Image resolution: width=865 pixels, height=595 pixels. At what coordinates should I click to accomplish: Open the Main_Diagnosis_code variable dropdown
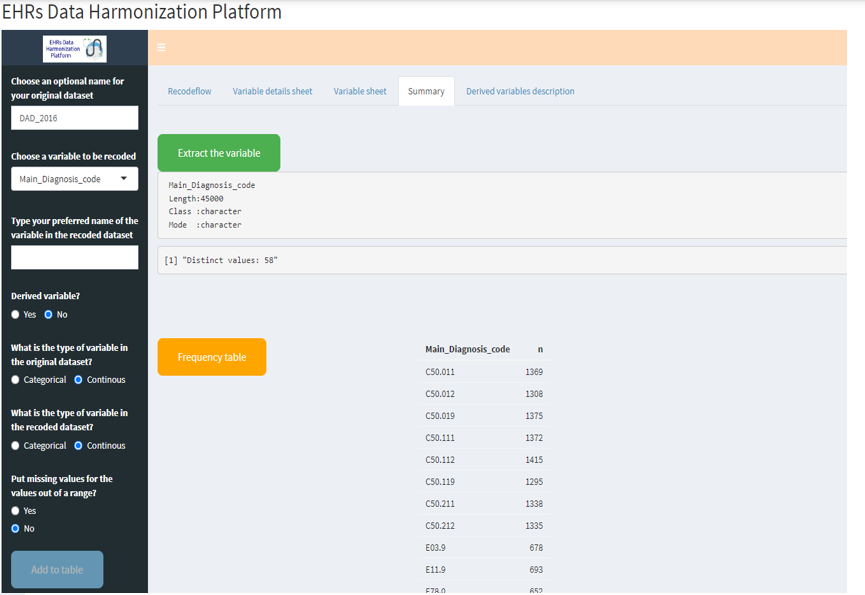tap(75, 179)
